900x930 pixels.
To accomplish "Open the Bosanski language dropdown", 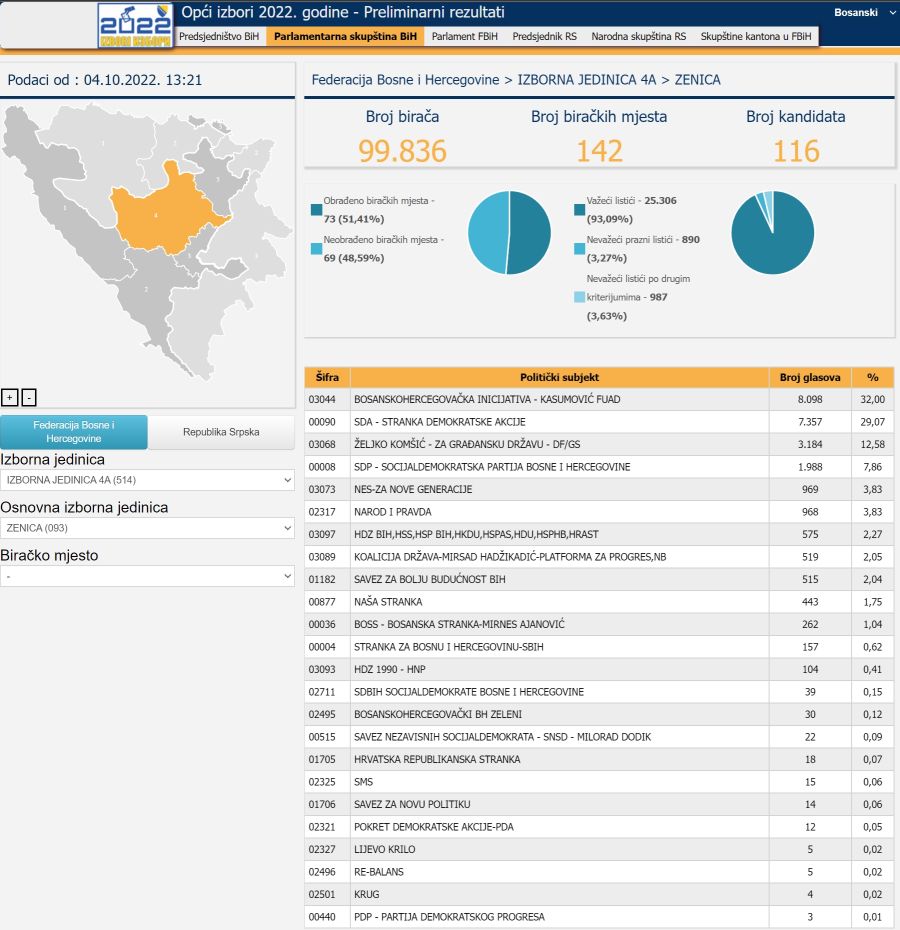I will point(864,13).
